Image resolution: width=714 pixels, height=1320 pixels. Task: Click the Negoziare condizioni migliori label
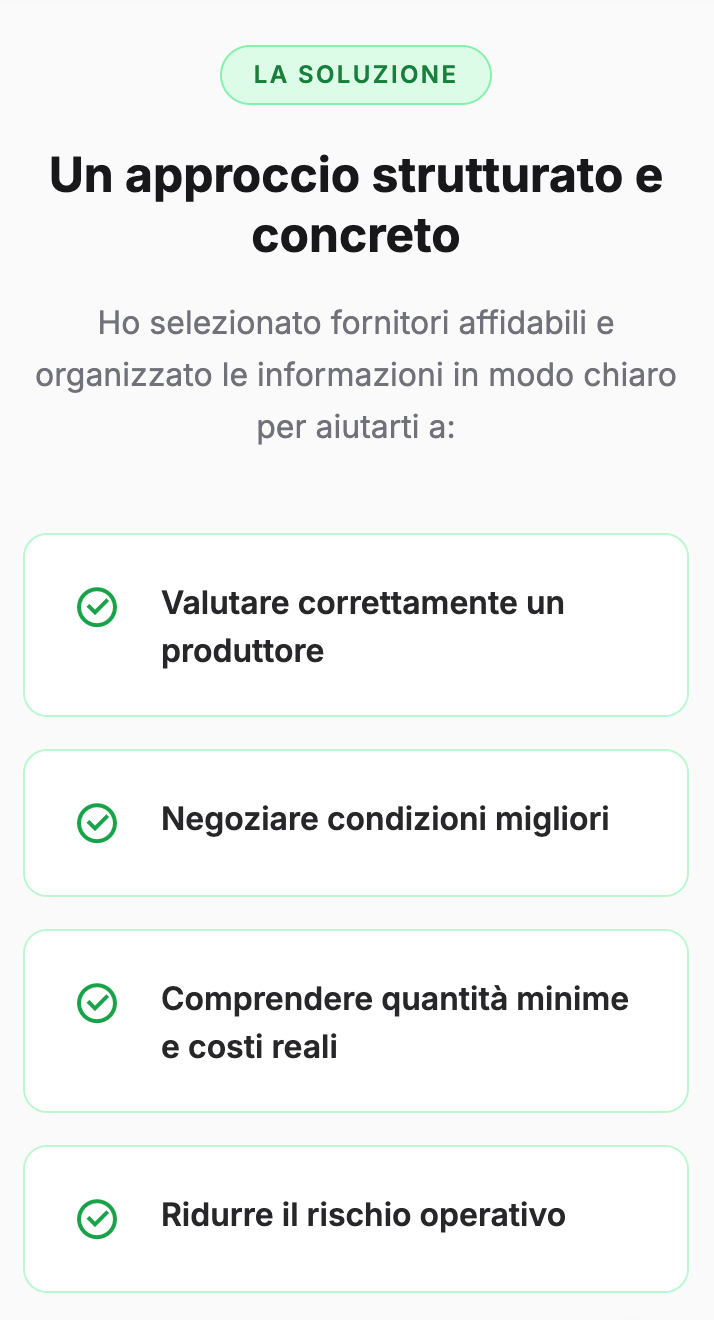[x=385, y=819]
